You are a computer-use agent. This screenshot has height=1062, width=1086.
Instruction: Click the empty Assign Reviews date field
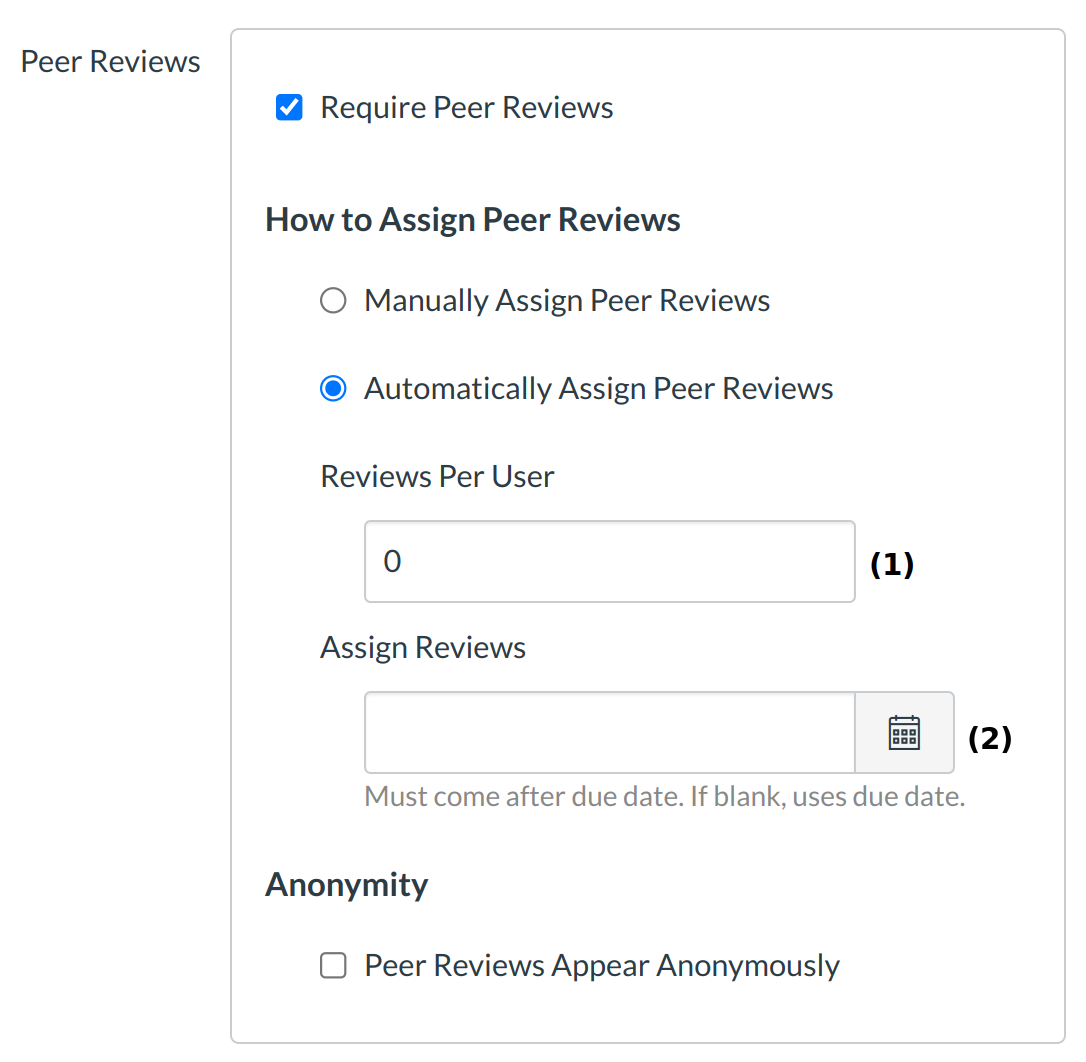point(609,733)
